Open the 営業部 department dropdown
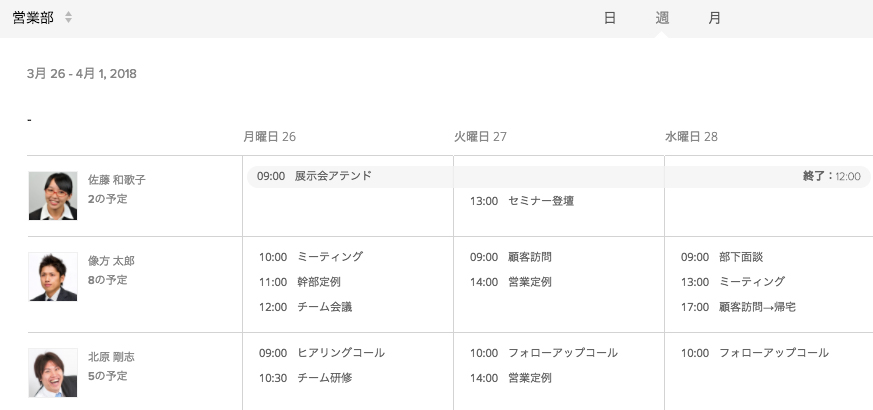 (33, 18)
